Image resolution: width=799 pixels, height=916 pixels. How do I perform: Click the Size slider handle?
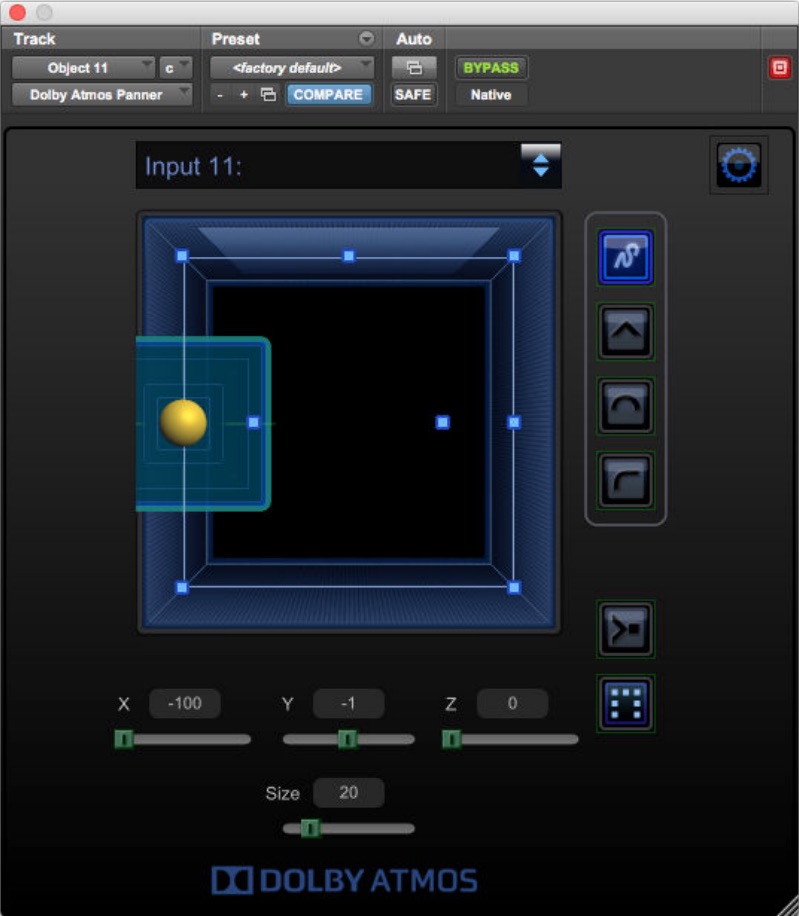310,828
